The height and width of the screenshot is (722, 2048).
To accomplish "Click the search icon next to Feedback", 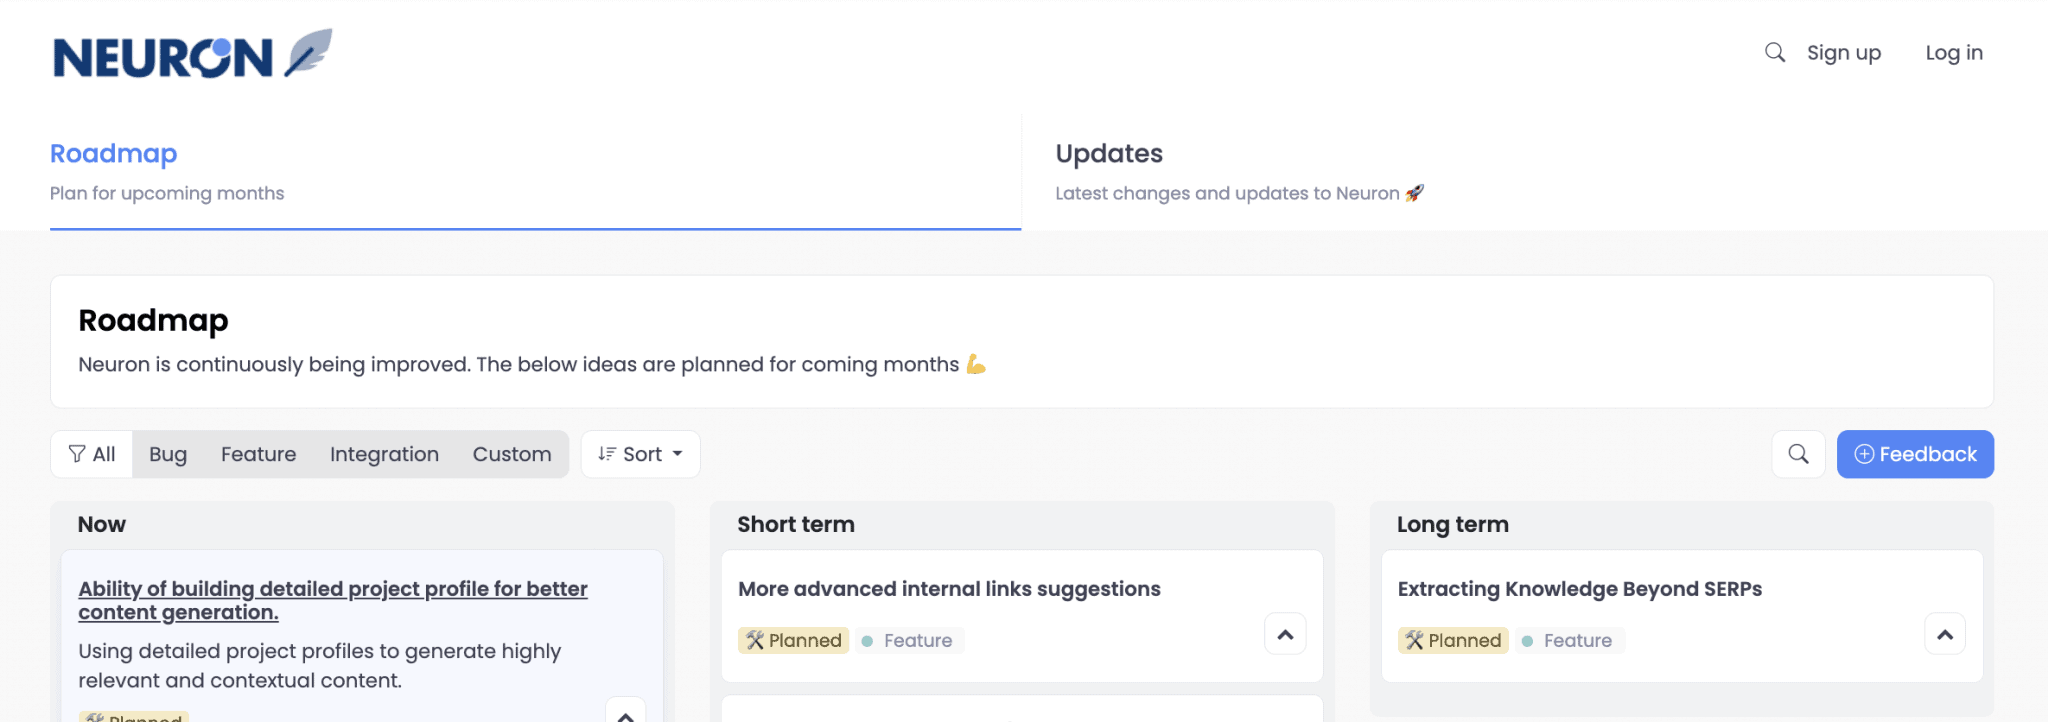I will (1797, 454).
